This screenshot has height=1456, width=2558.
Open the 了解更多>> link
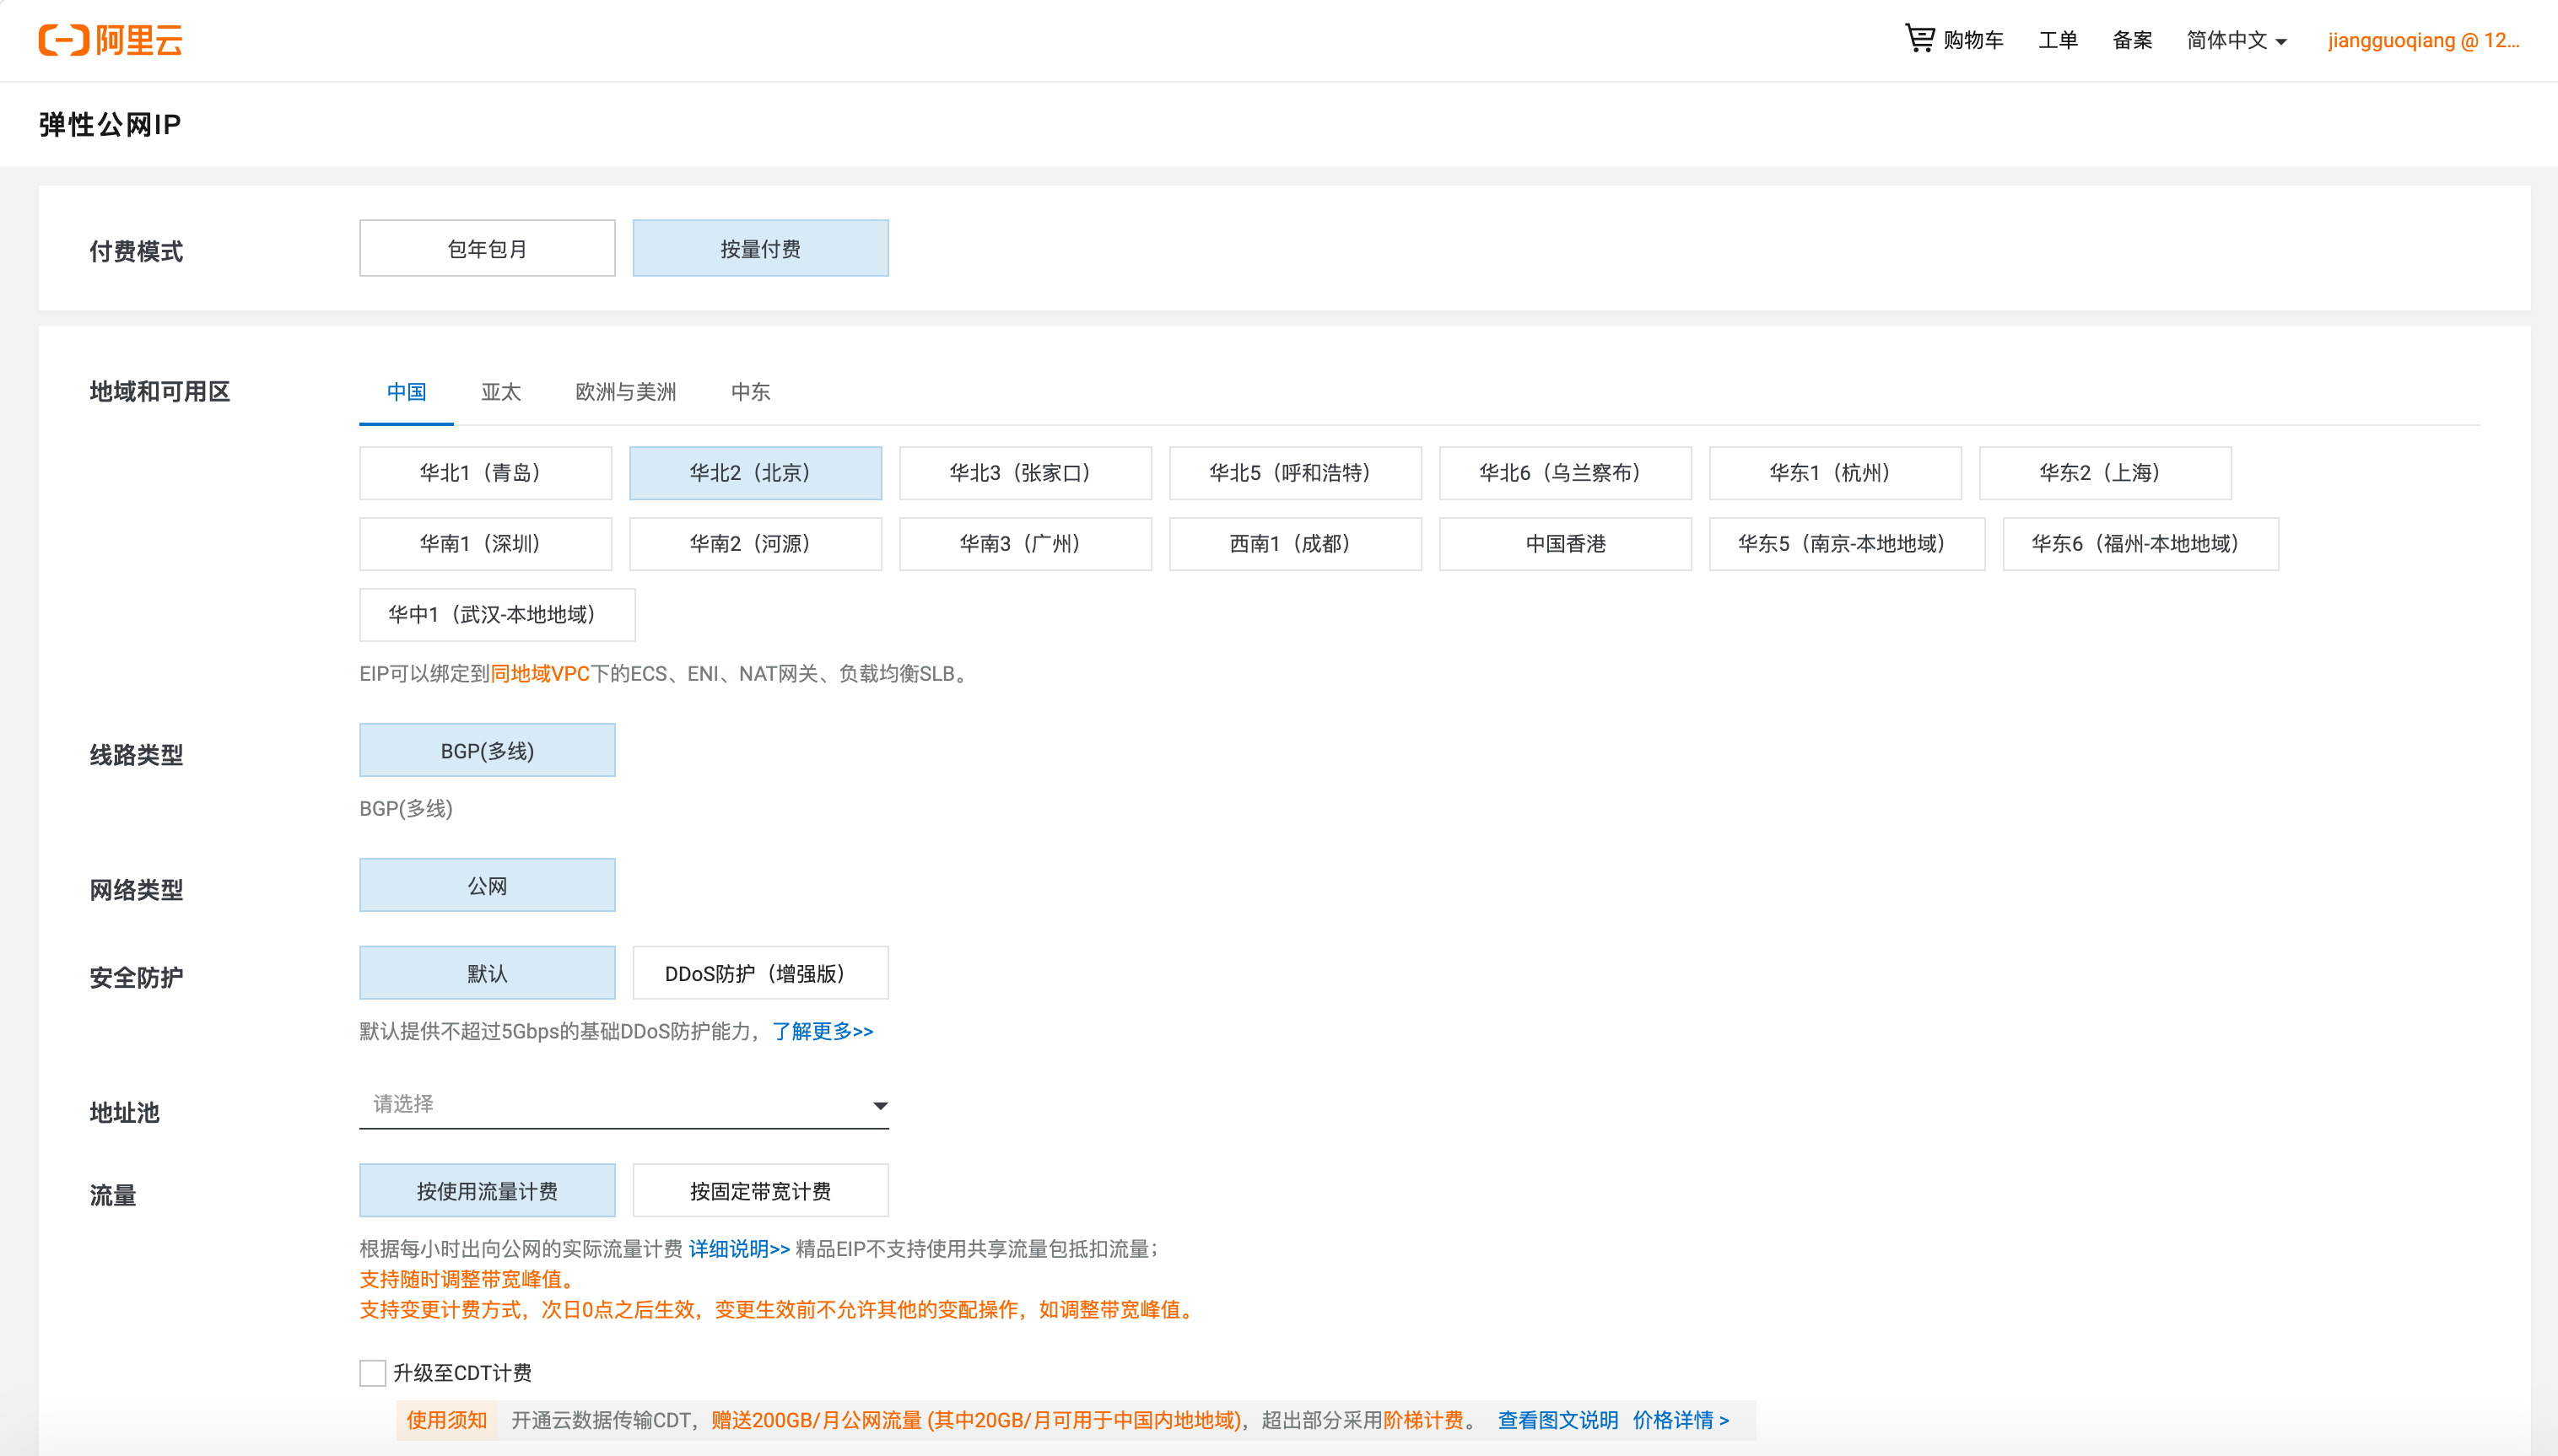click(x=822, y=1031)
